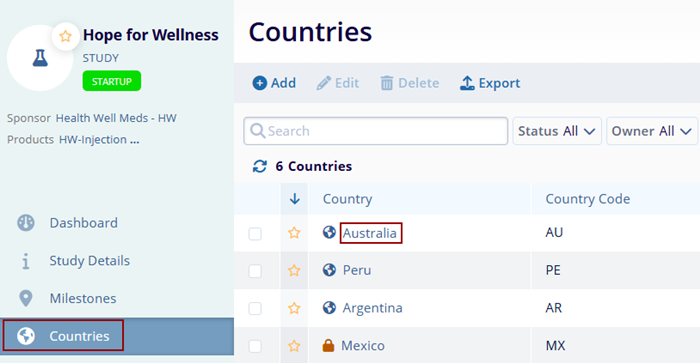Check the Australia row checkbox
The image size is (700, 363).
click(255, 234)
